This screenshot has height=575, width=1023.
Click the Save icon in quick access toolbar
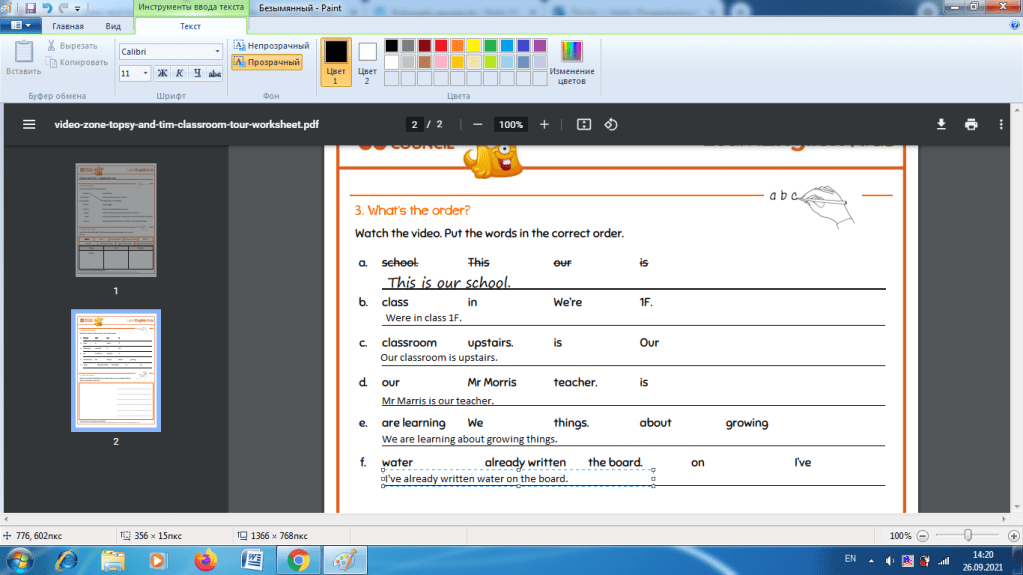coord(31,7)
